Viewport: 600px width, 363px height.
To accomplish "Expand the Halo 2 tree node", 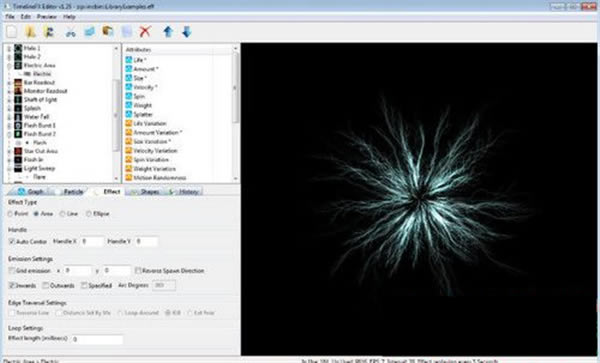I will tap(9, 57).
